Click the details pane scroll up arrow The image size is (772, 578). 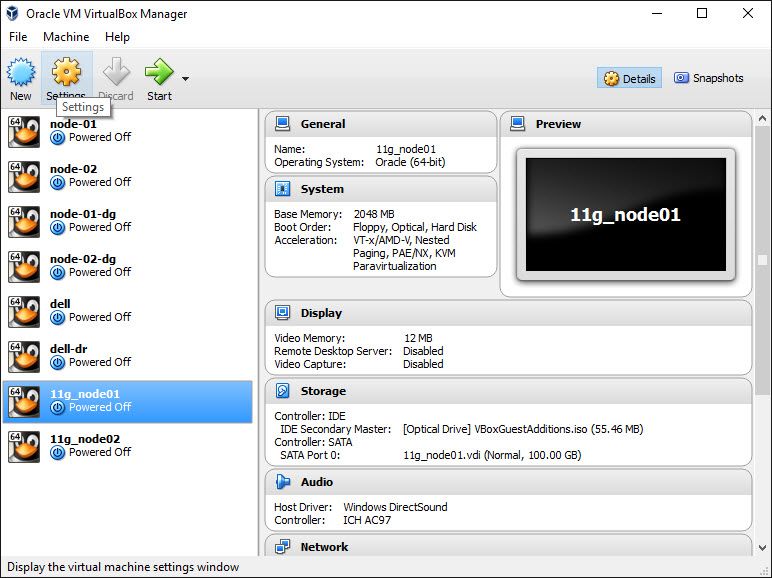[762, 118]
